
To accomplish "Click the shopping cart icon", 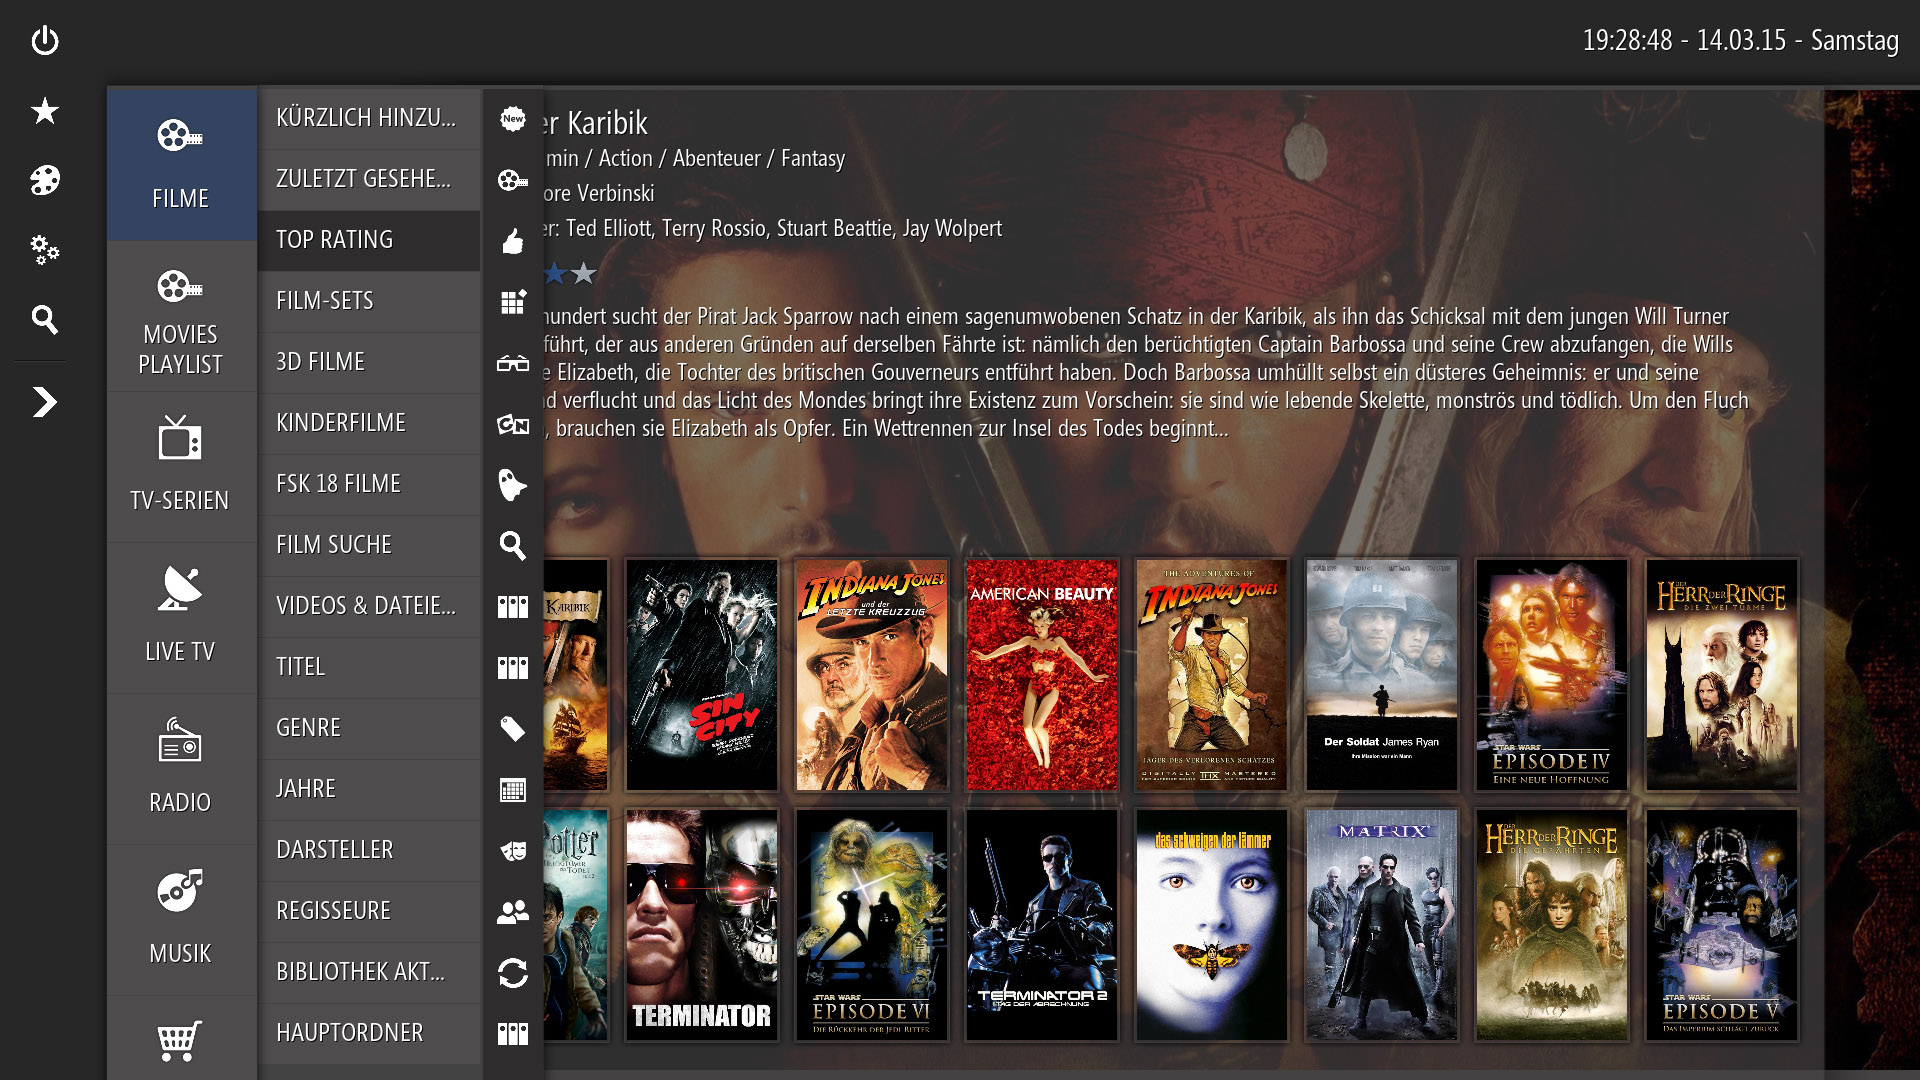I will click(x=180, y=1041).
